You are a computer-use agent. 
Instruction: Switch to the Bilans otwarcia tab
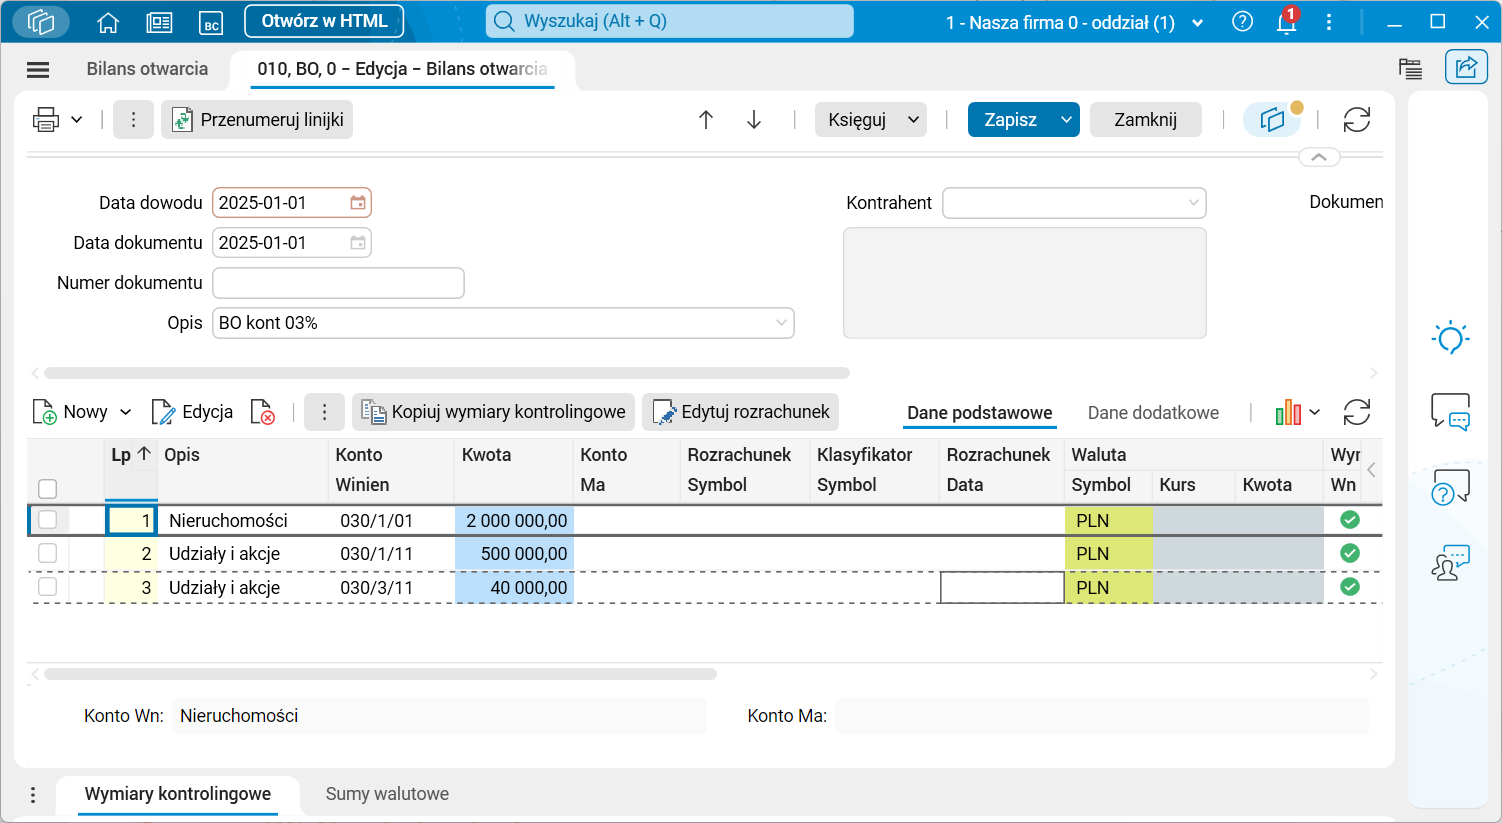tap(148, 69)
